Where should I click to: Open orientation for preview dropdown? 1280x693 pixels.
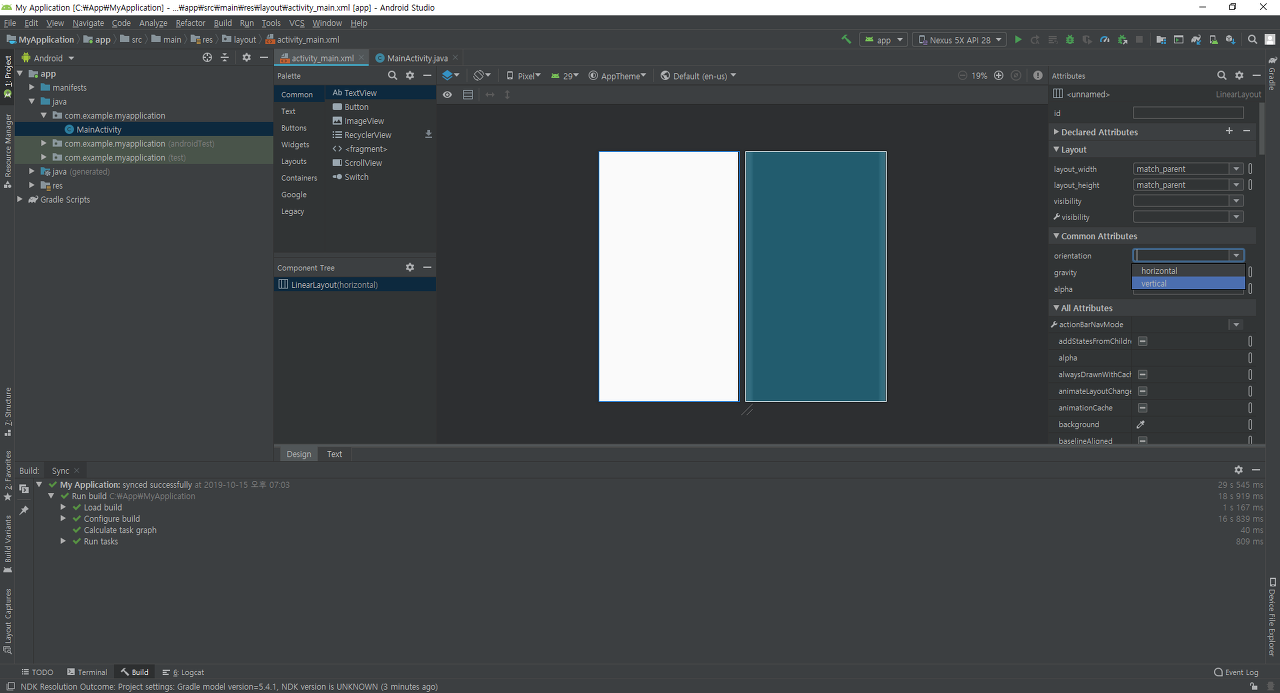(483, 76)
